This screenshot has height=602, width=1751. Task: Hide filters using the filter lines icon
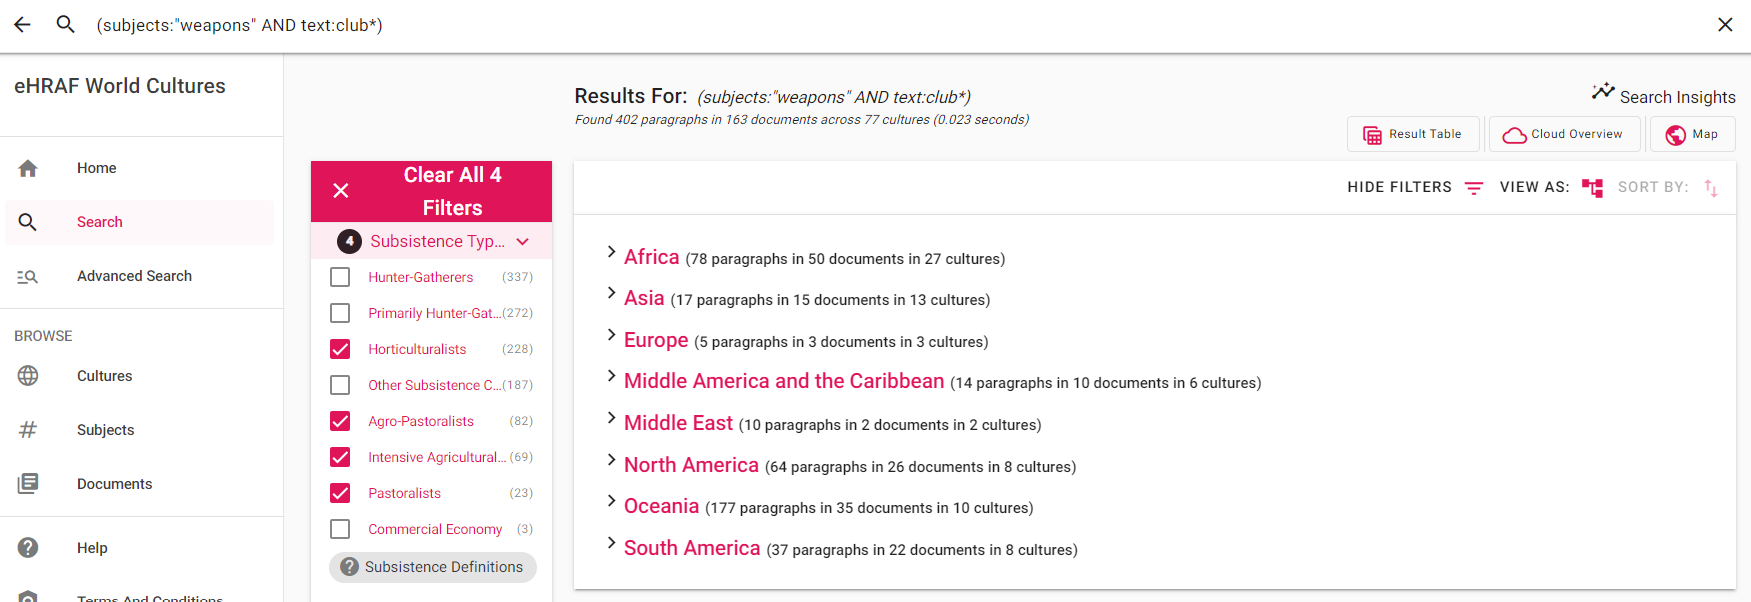[1473, 188]
